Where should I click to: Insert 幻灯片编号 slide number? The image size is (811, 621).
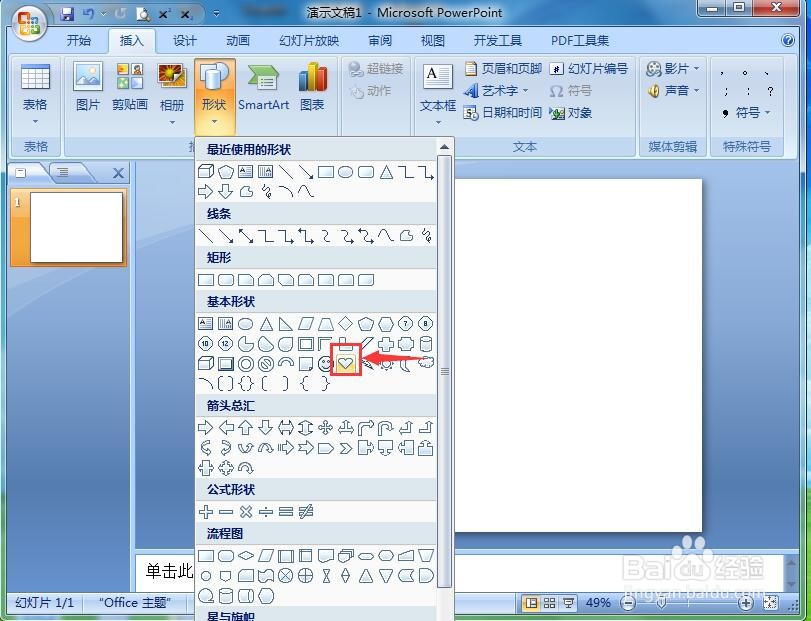coord(589,68)
